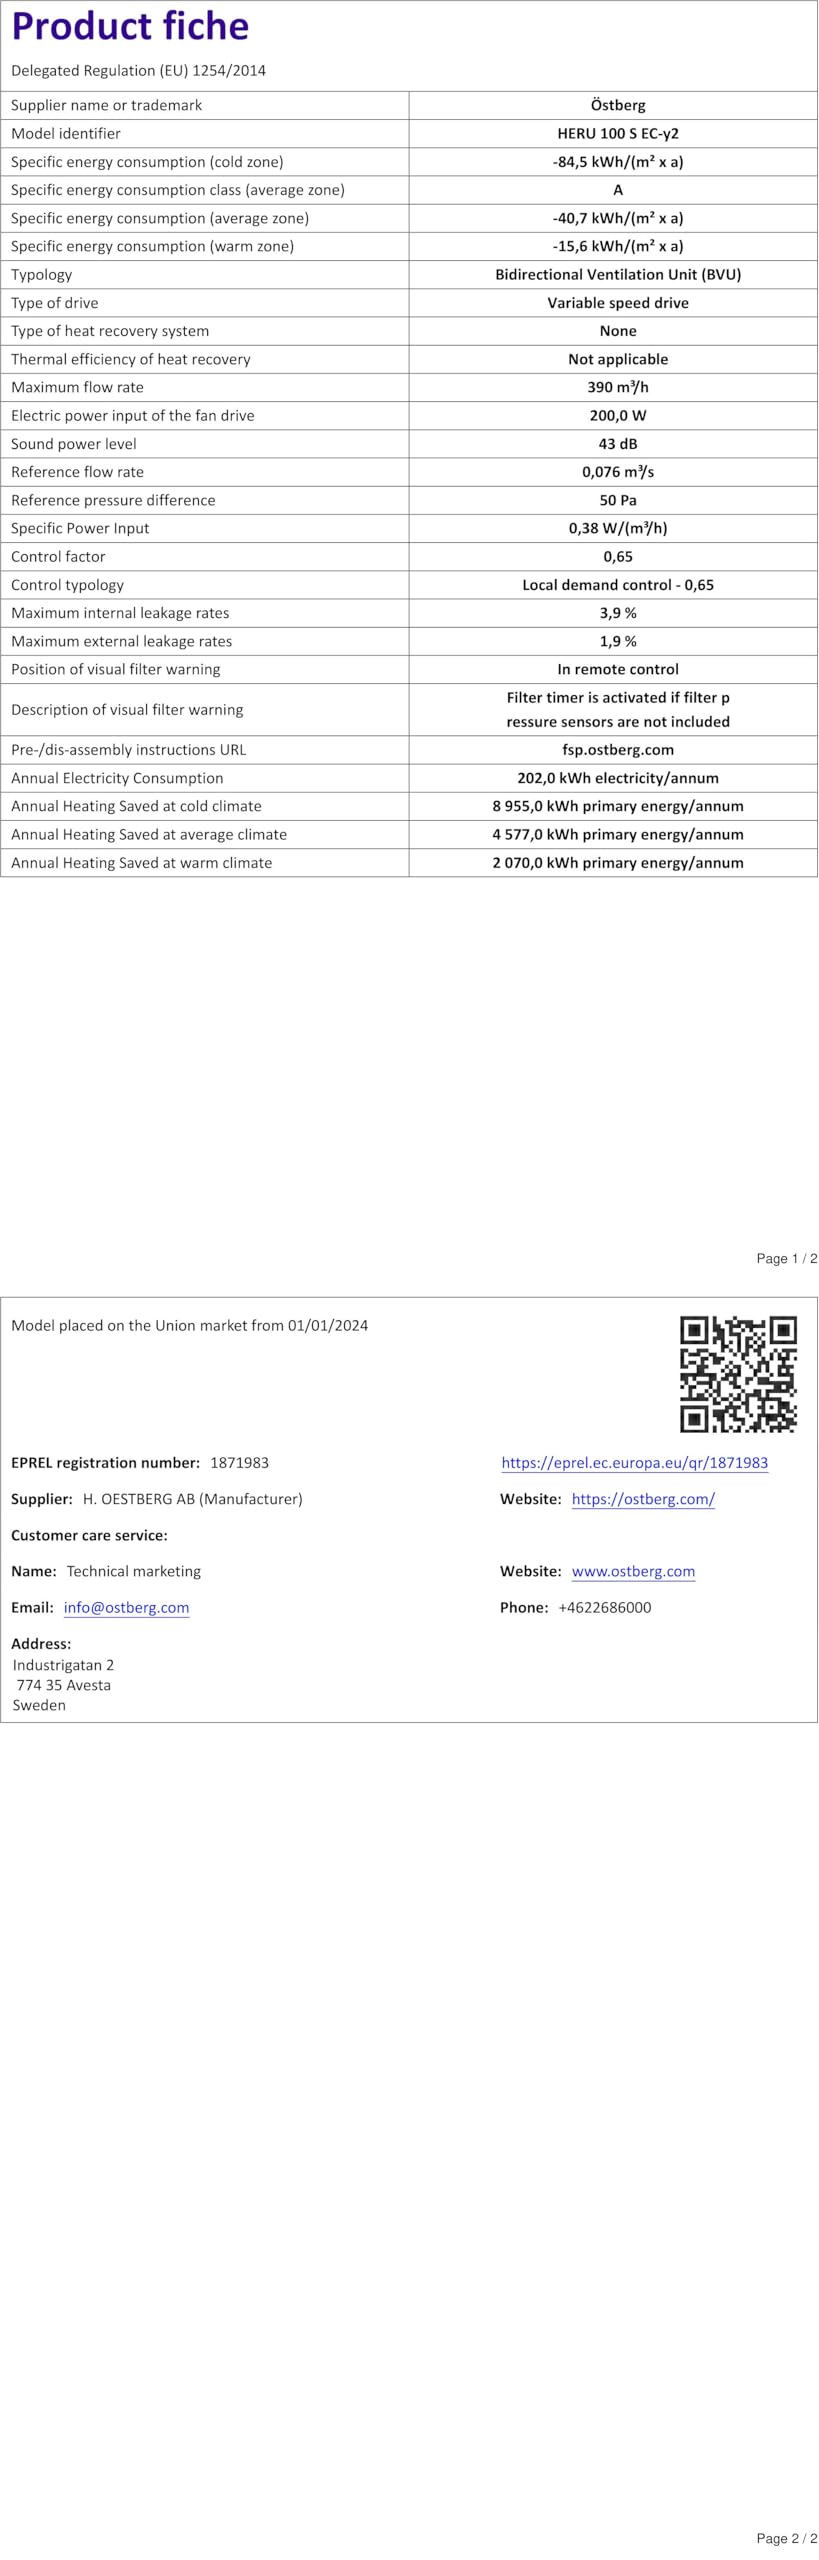Click 'Bidirectional Ventilation Unit (BVU)' cell
This screenshot has width=819, height=2560.
click(618, 274)
